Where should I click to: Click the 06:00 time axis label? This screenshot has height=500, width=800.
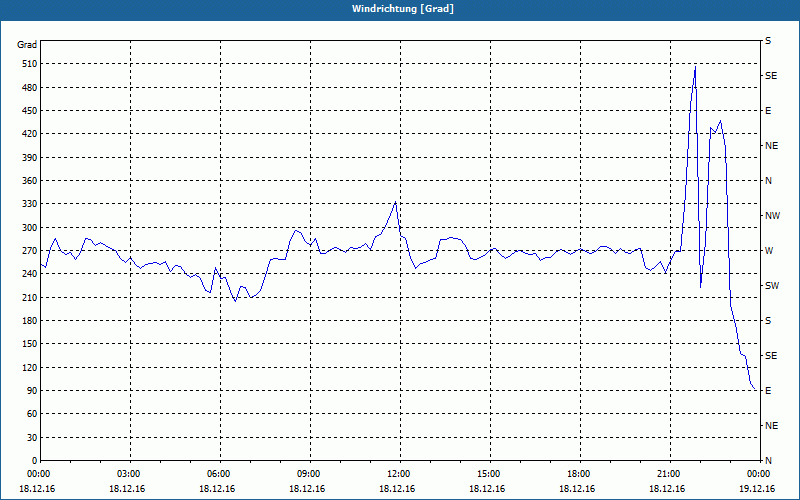coord(220,474)
